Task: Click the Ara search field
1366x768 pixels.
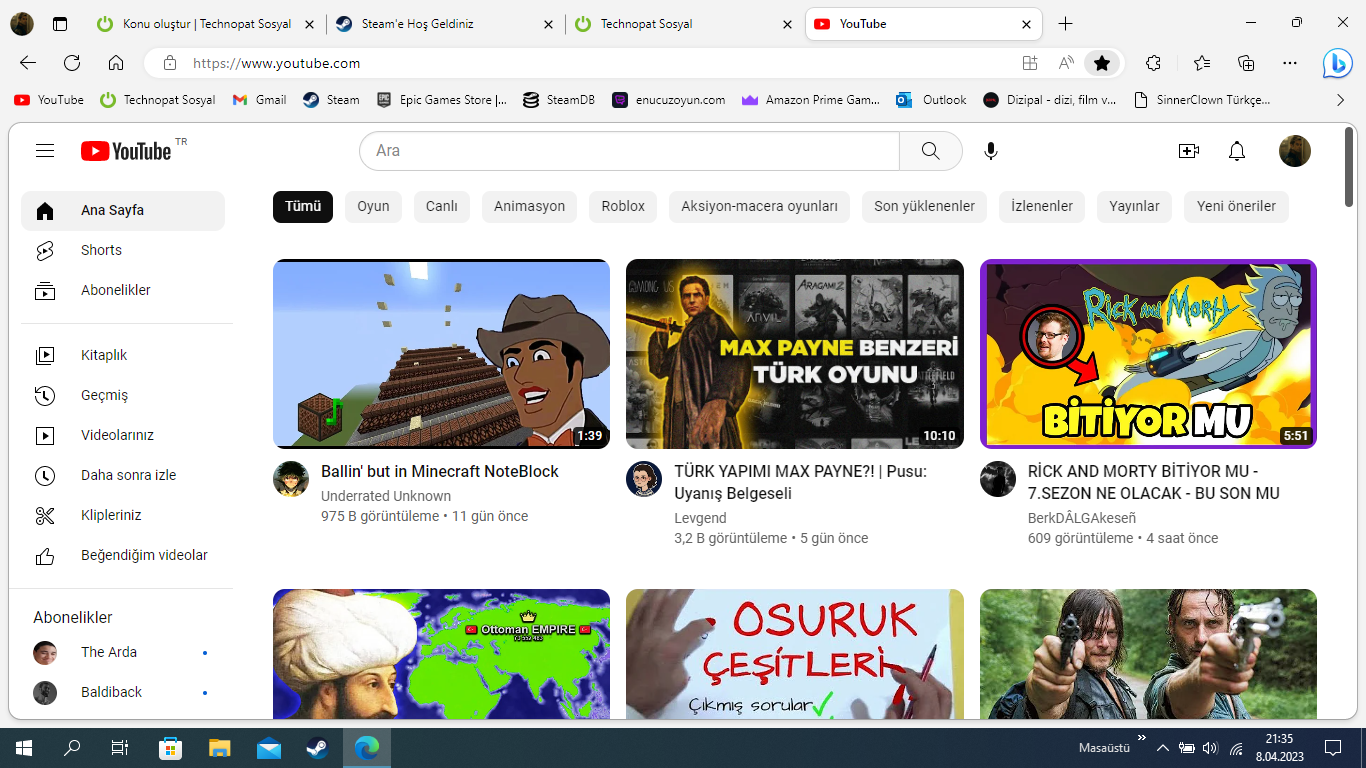Action: [630, 151]
